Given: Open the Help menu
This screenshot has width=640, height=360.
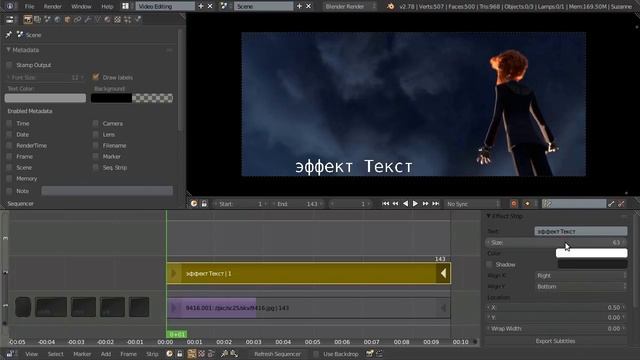Looking at the screenshot, I should point(107,6).
